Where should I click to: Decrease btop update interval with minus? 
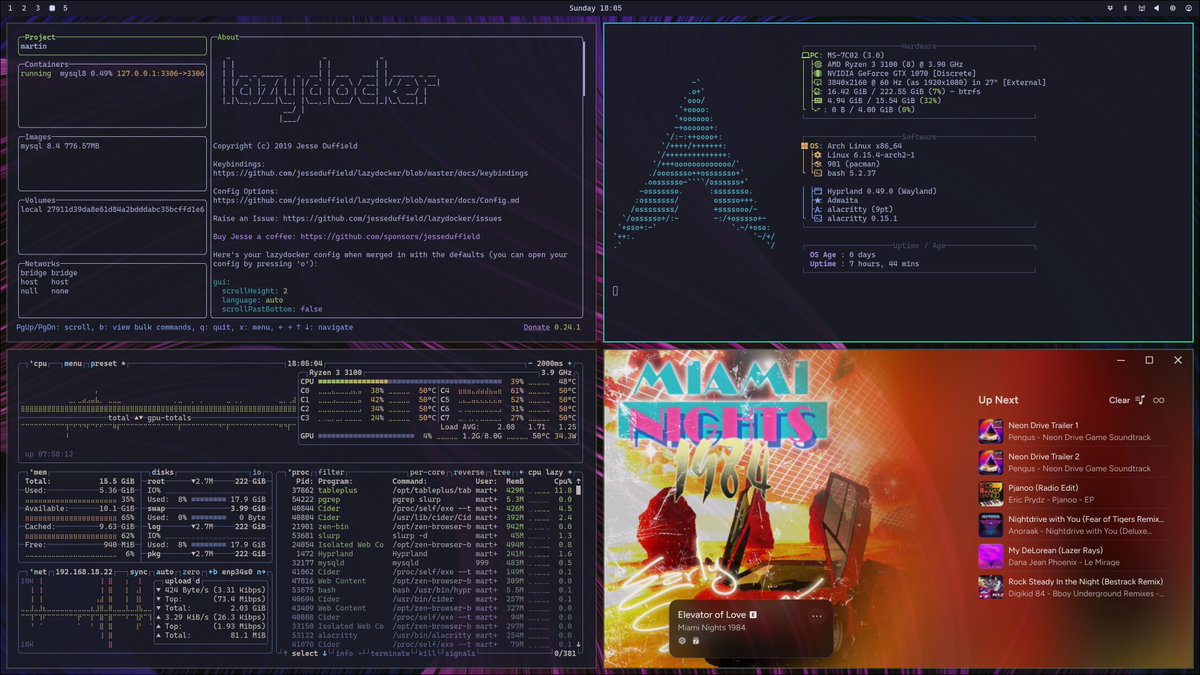click(x=529, y=364)
